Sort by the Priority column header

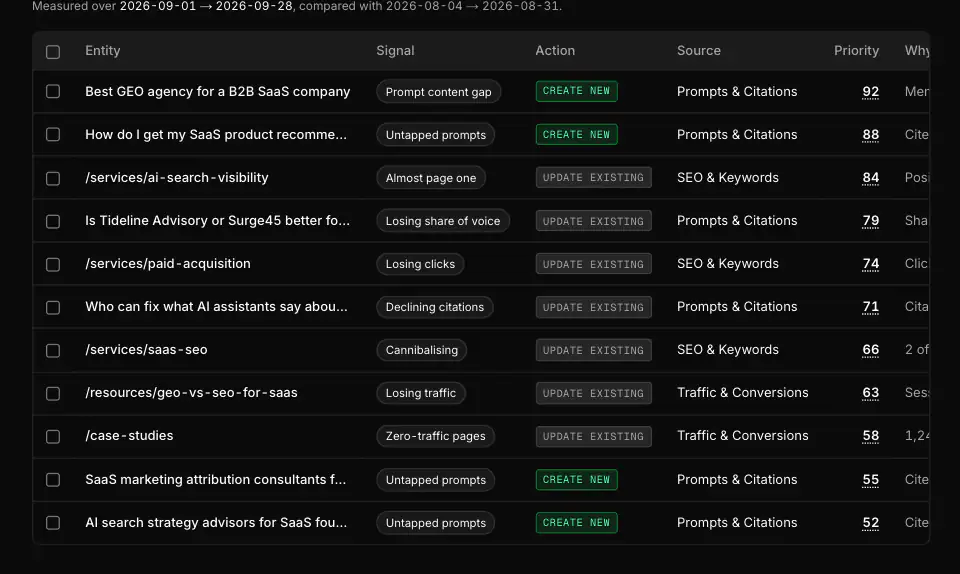tap(856, 51)
